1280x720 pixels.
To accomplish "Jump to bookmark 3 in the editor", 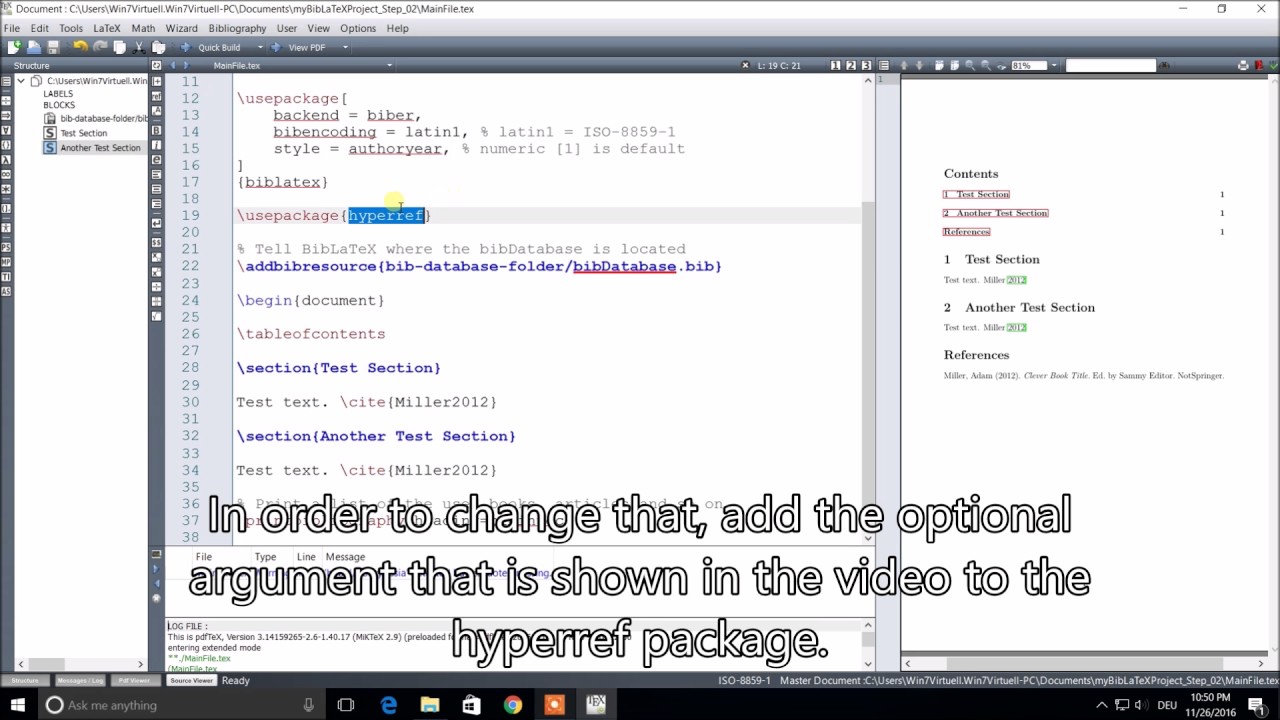I will coord(866,65).
